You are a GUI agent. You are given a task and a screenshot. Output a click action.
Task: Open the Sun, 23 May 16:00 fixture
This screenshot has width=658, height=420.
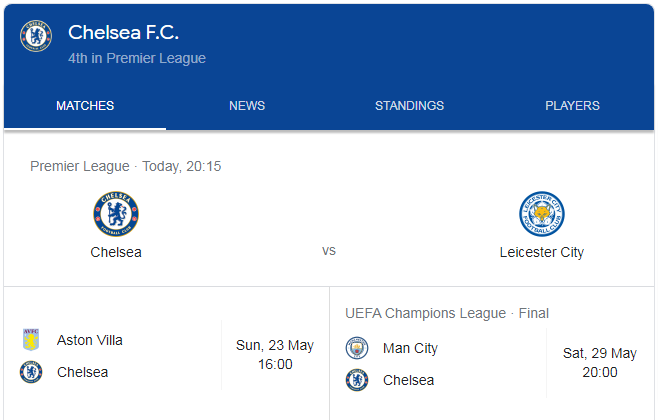tap(166, 355)
